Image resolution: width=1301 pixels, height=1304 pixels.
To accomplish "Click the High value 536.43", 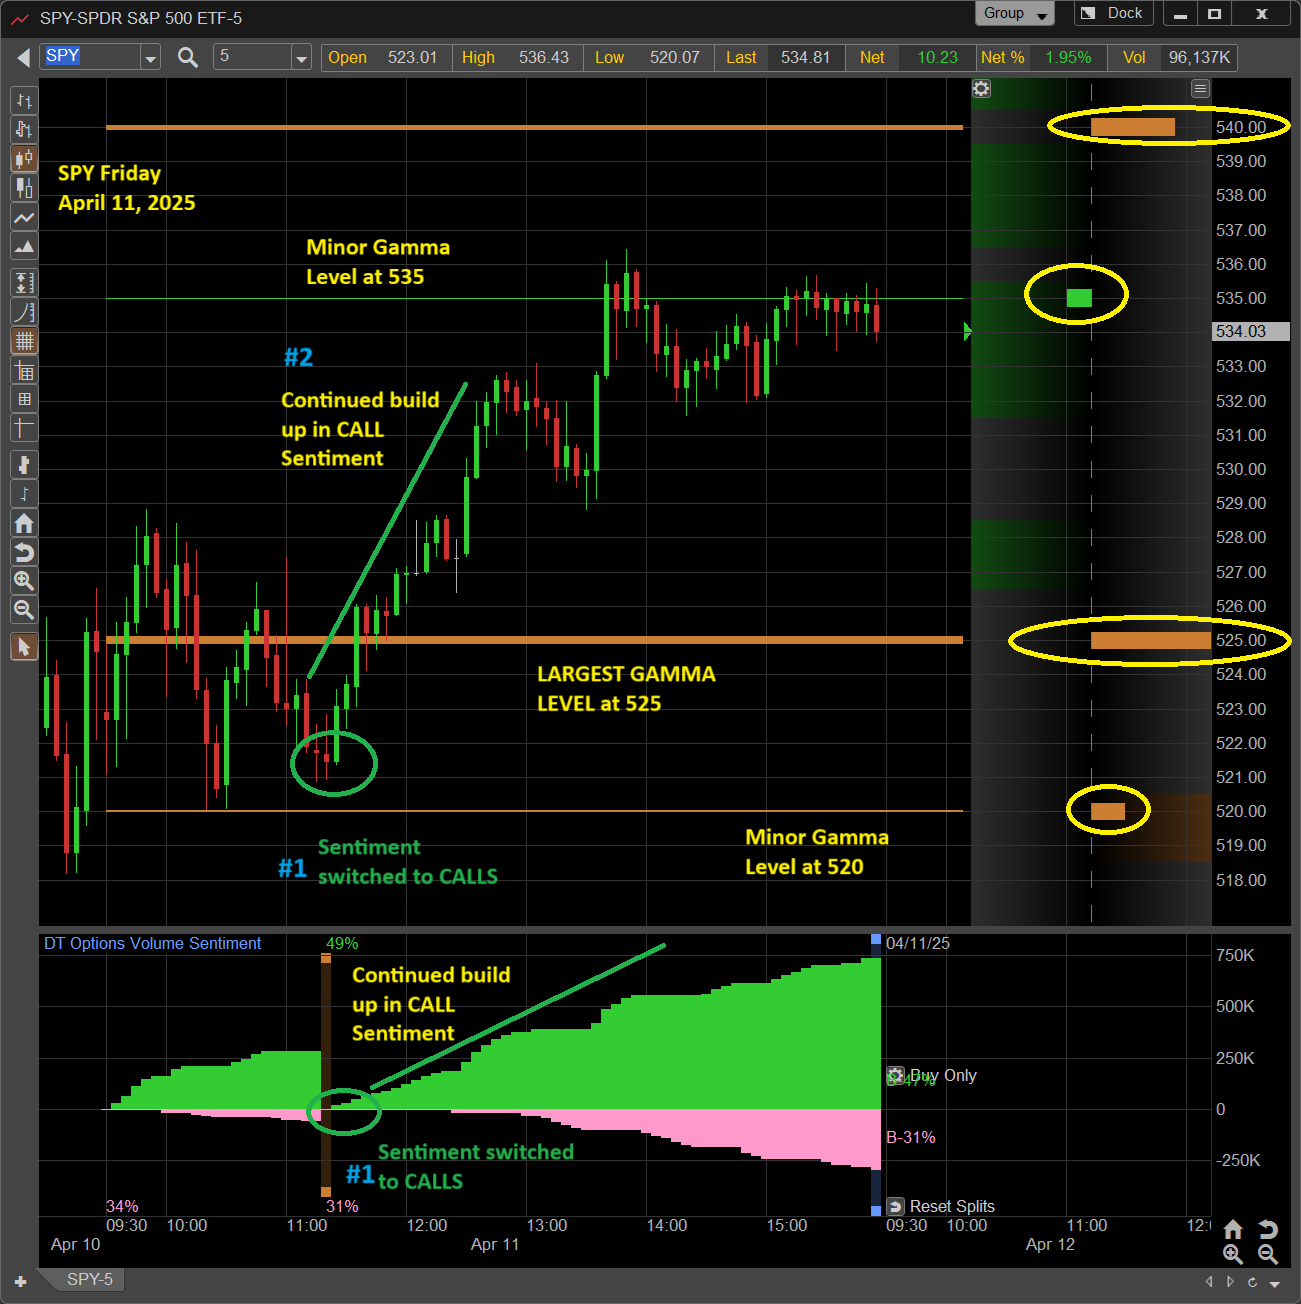I will [x=543, y=57].
